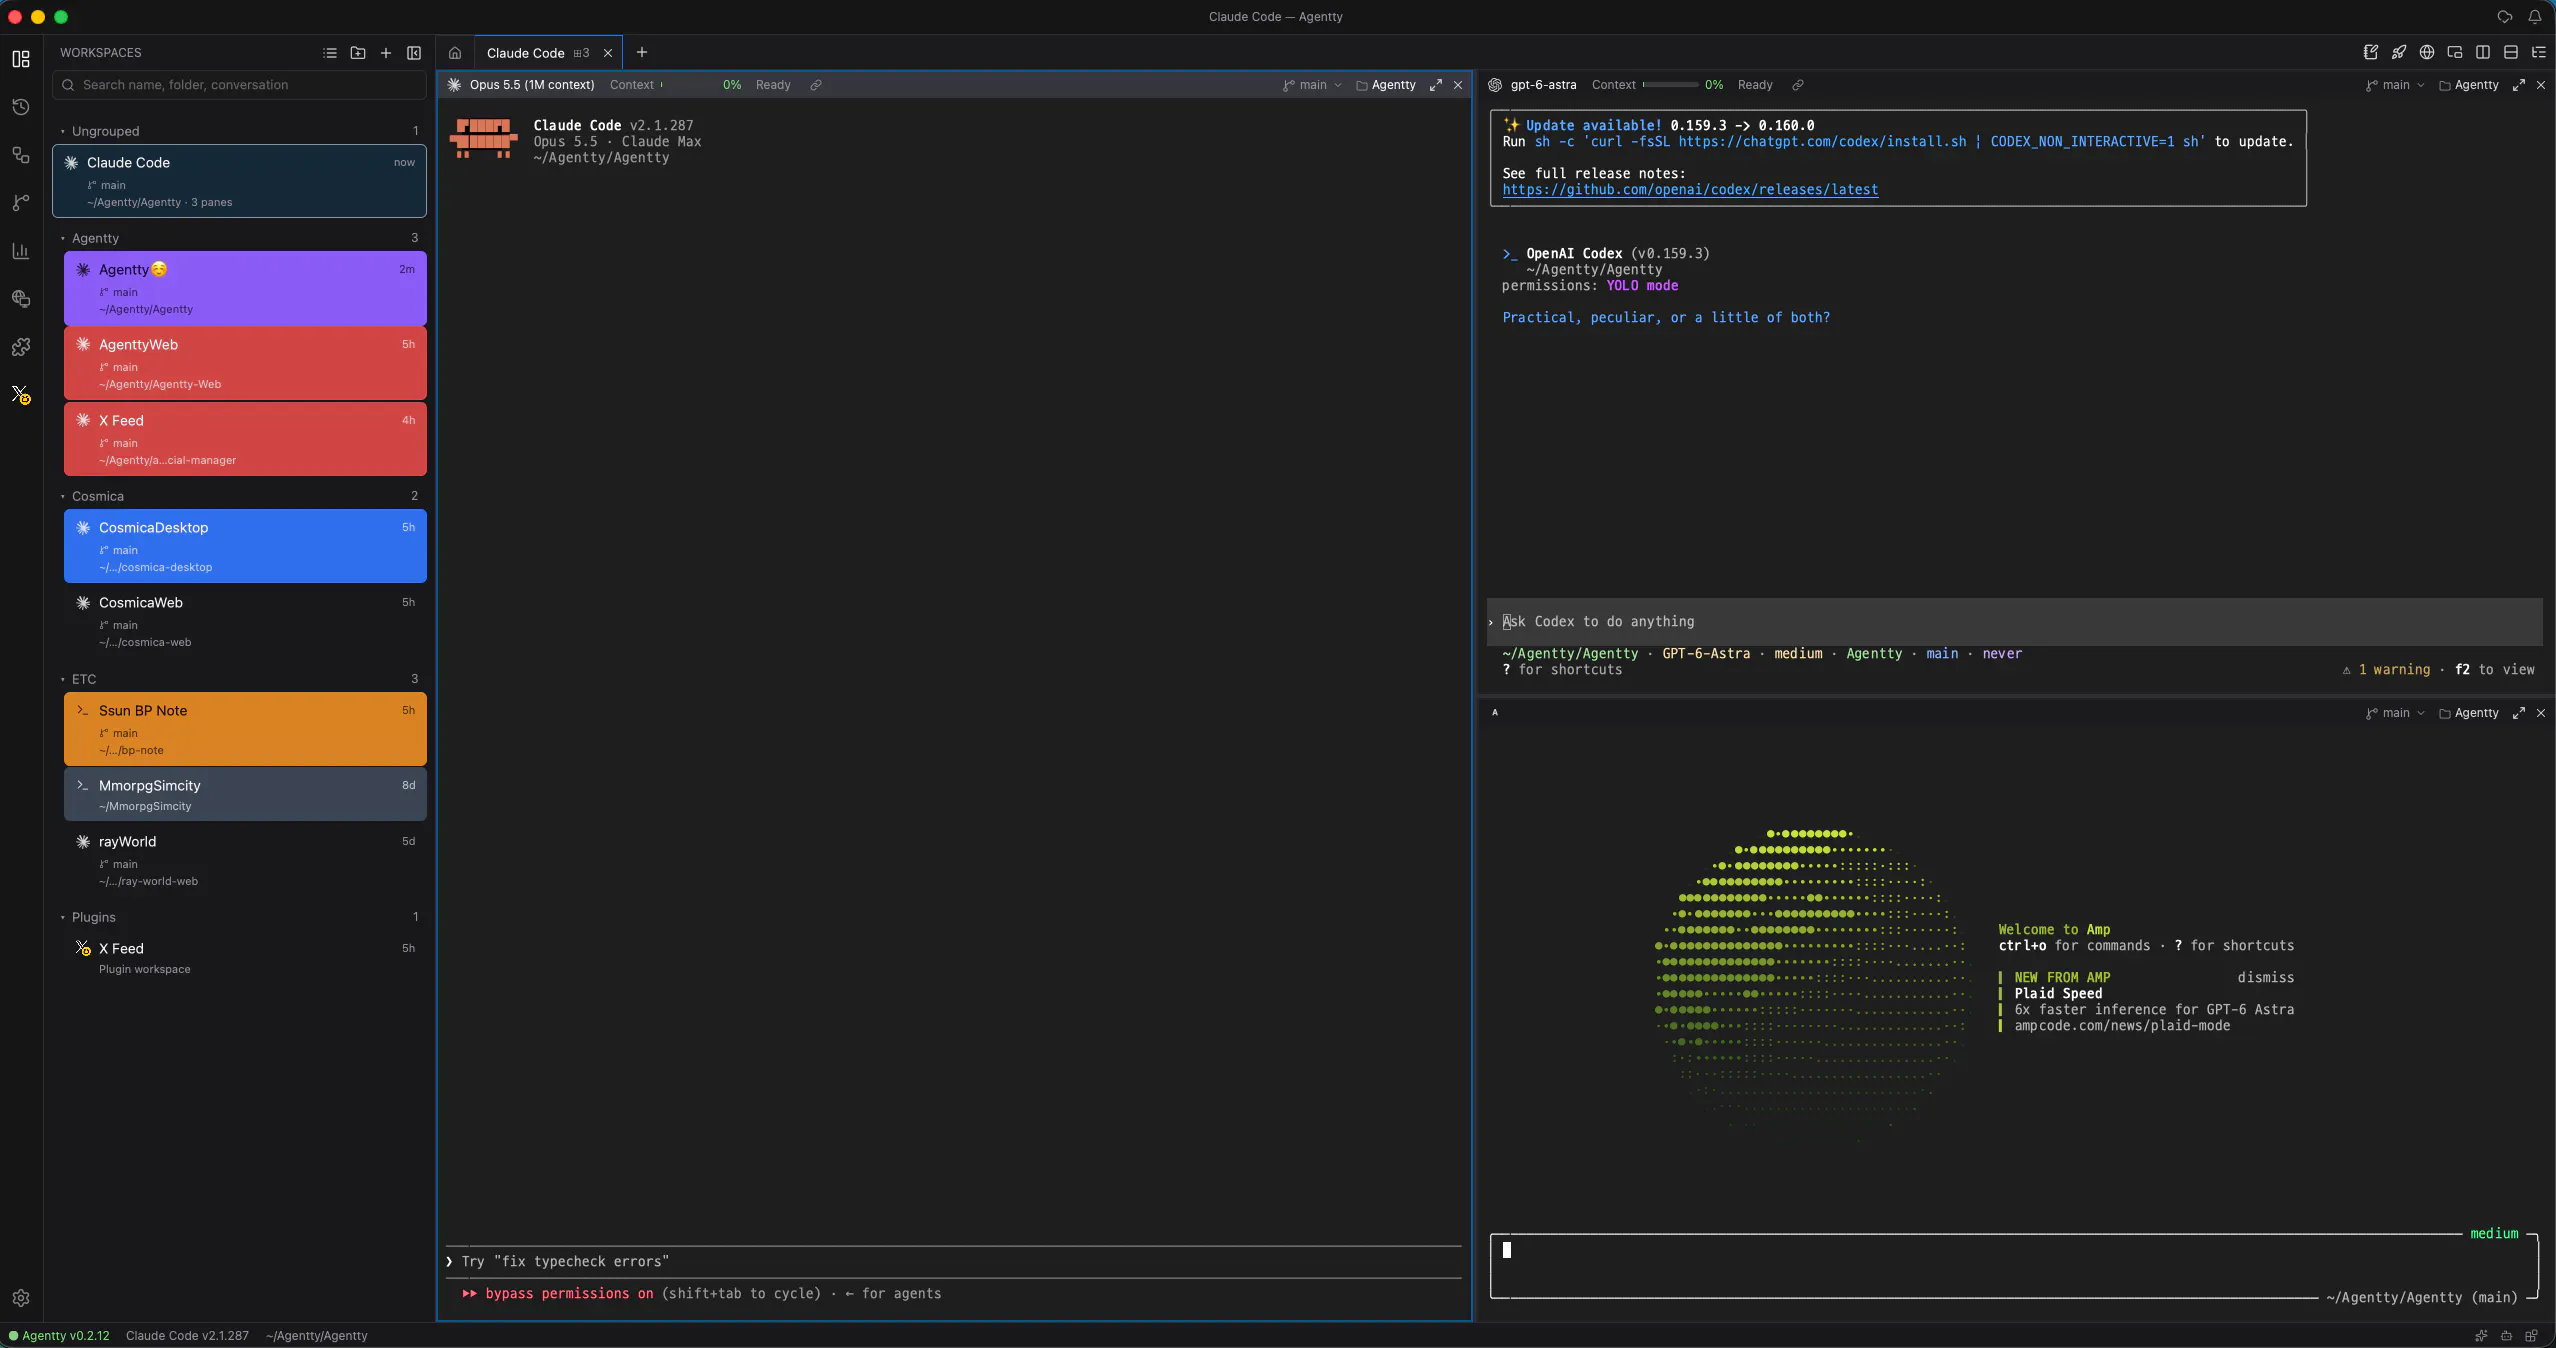Toggle split horizontal rows layout
Screen dimensions: 2556x1348
(2510, 52)
